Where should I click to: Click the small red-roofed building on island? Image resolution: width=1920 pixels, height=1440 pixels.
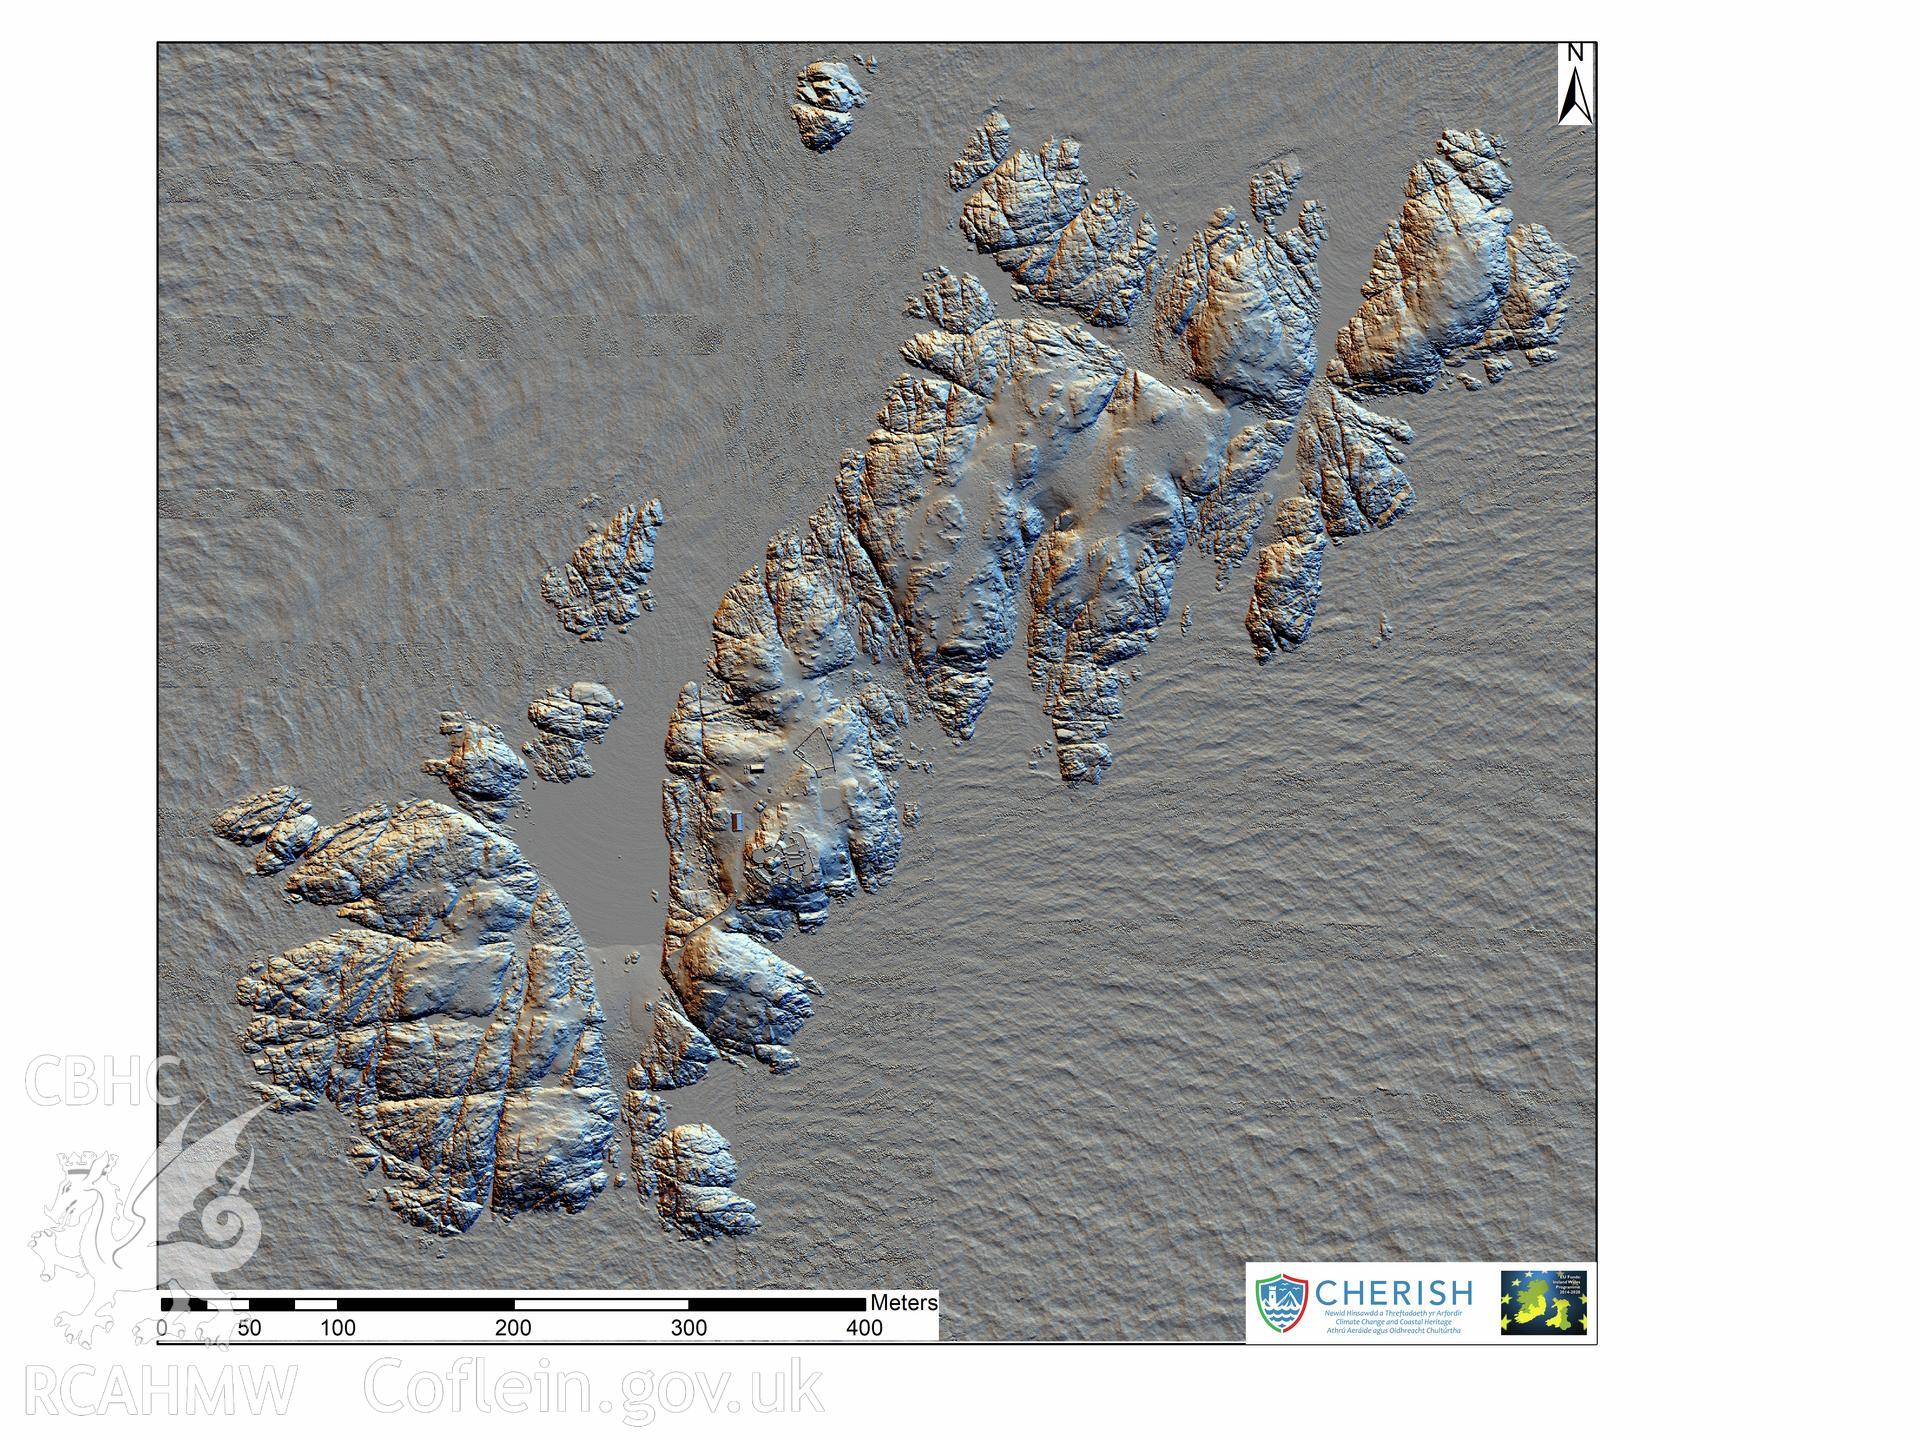pos(738,822)
